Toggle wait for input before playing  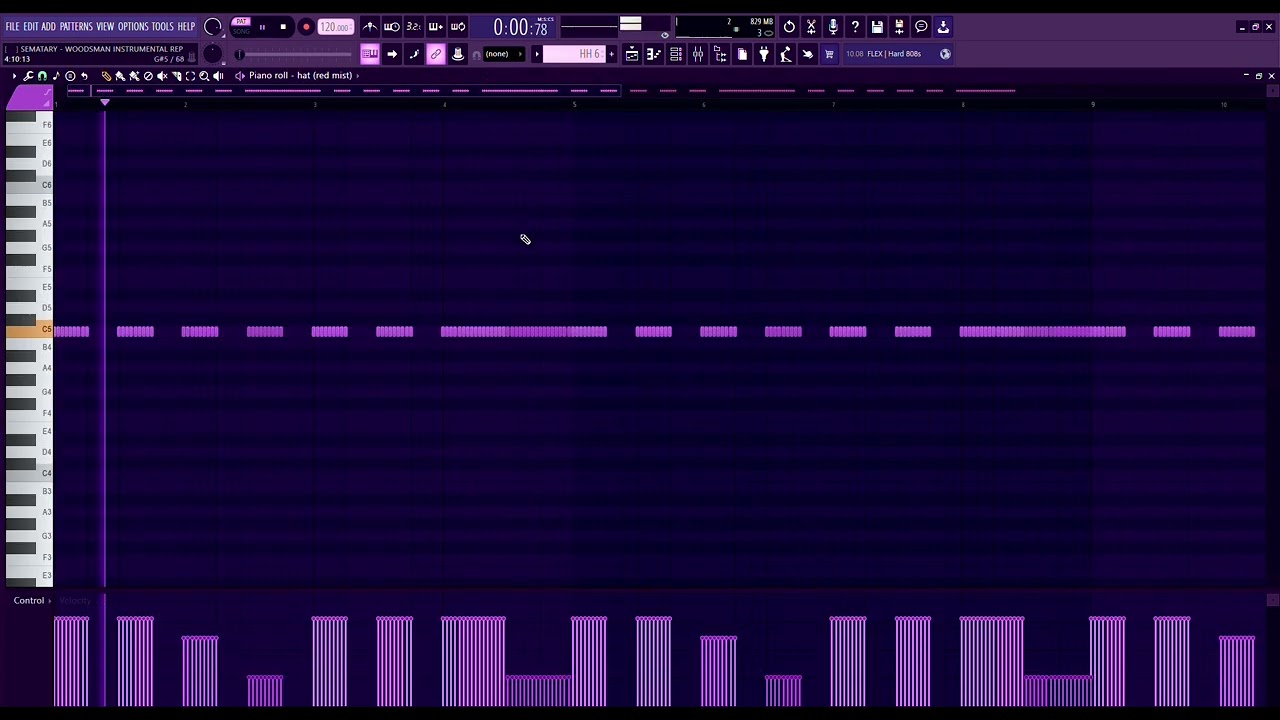coord(393,27)
